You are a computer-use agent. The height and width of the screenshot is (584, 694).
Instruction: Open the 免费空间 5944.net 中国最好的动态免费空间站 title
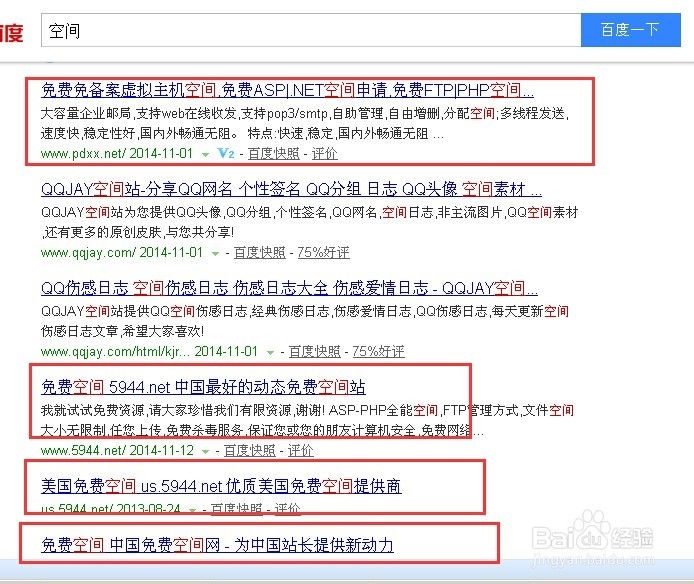pos(203,387)
